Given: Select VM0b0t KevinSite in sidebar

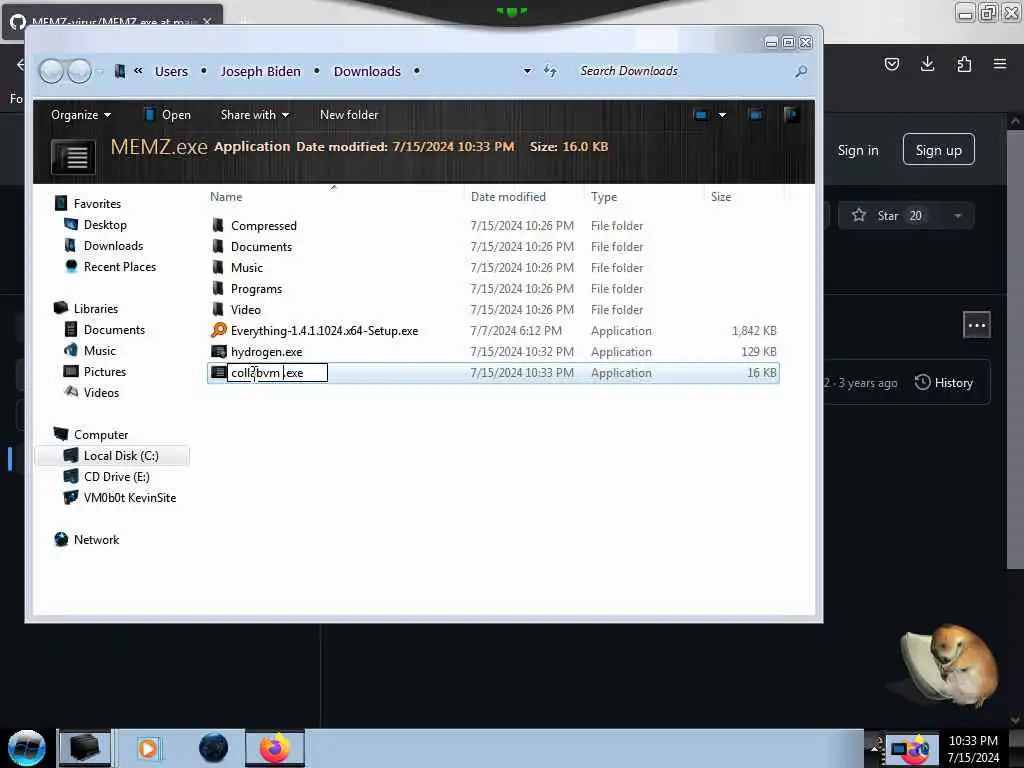Looking at the screenshot, I should coord(129,498).
